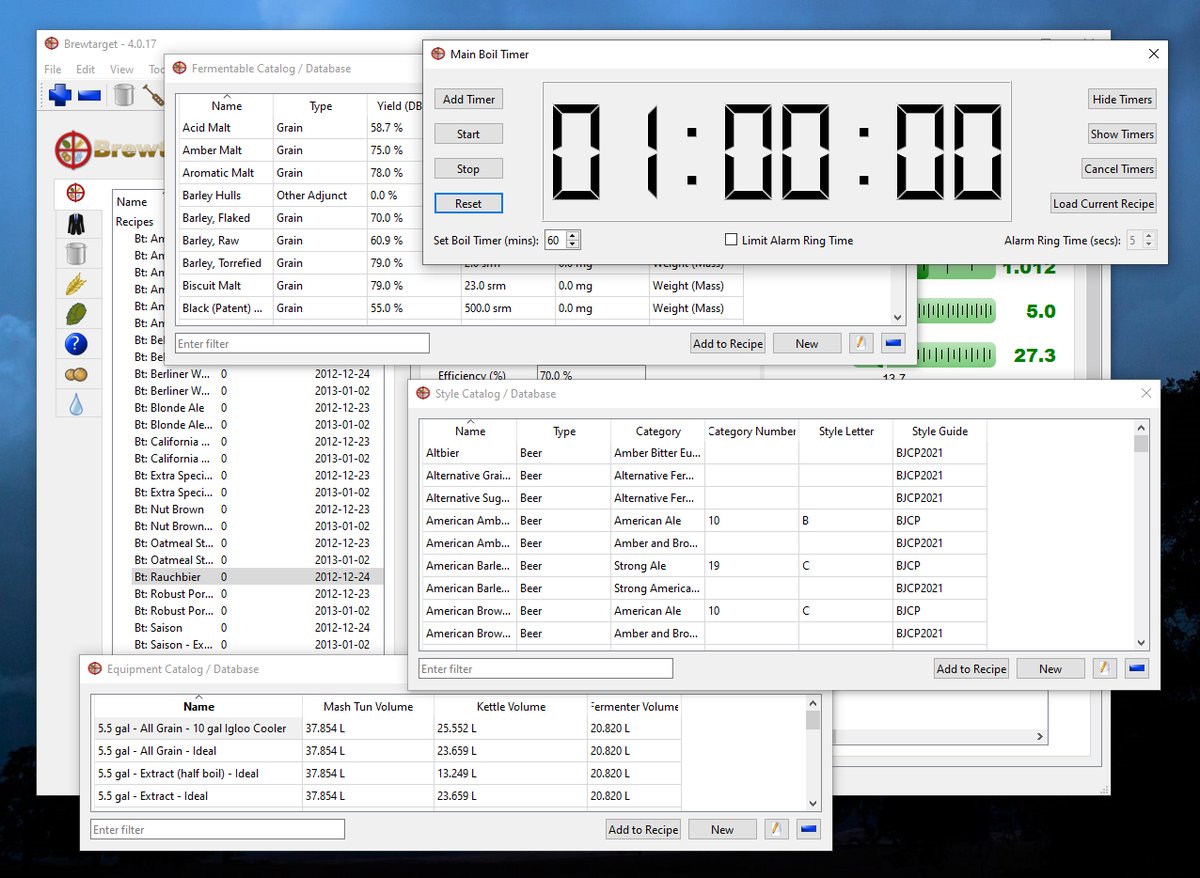
Task: Stop the boil timer
Action: point(469,169)
